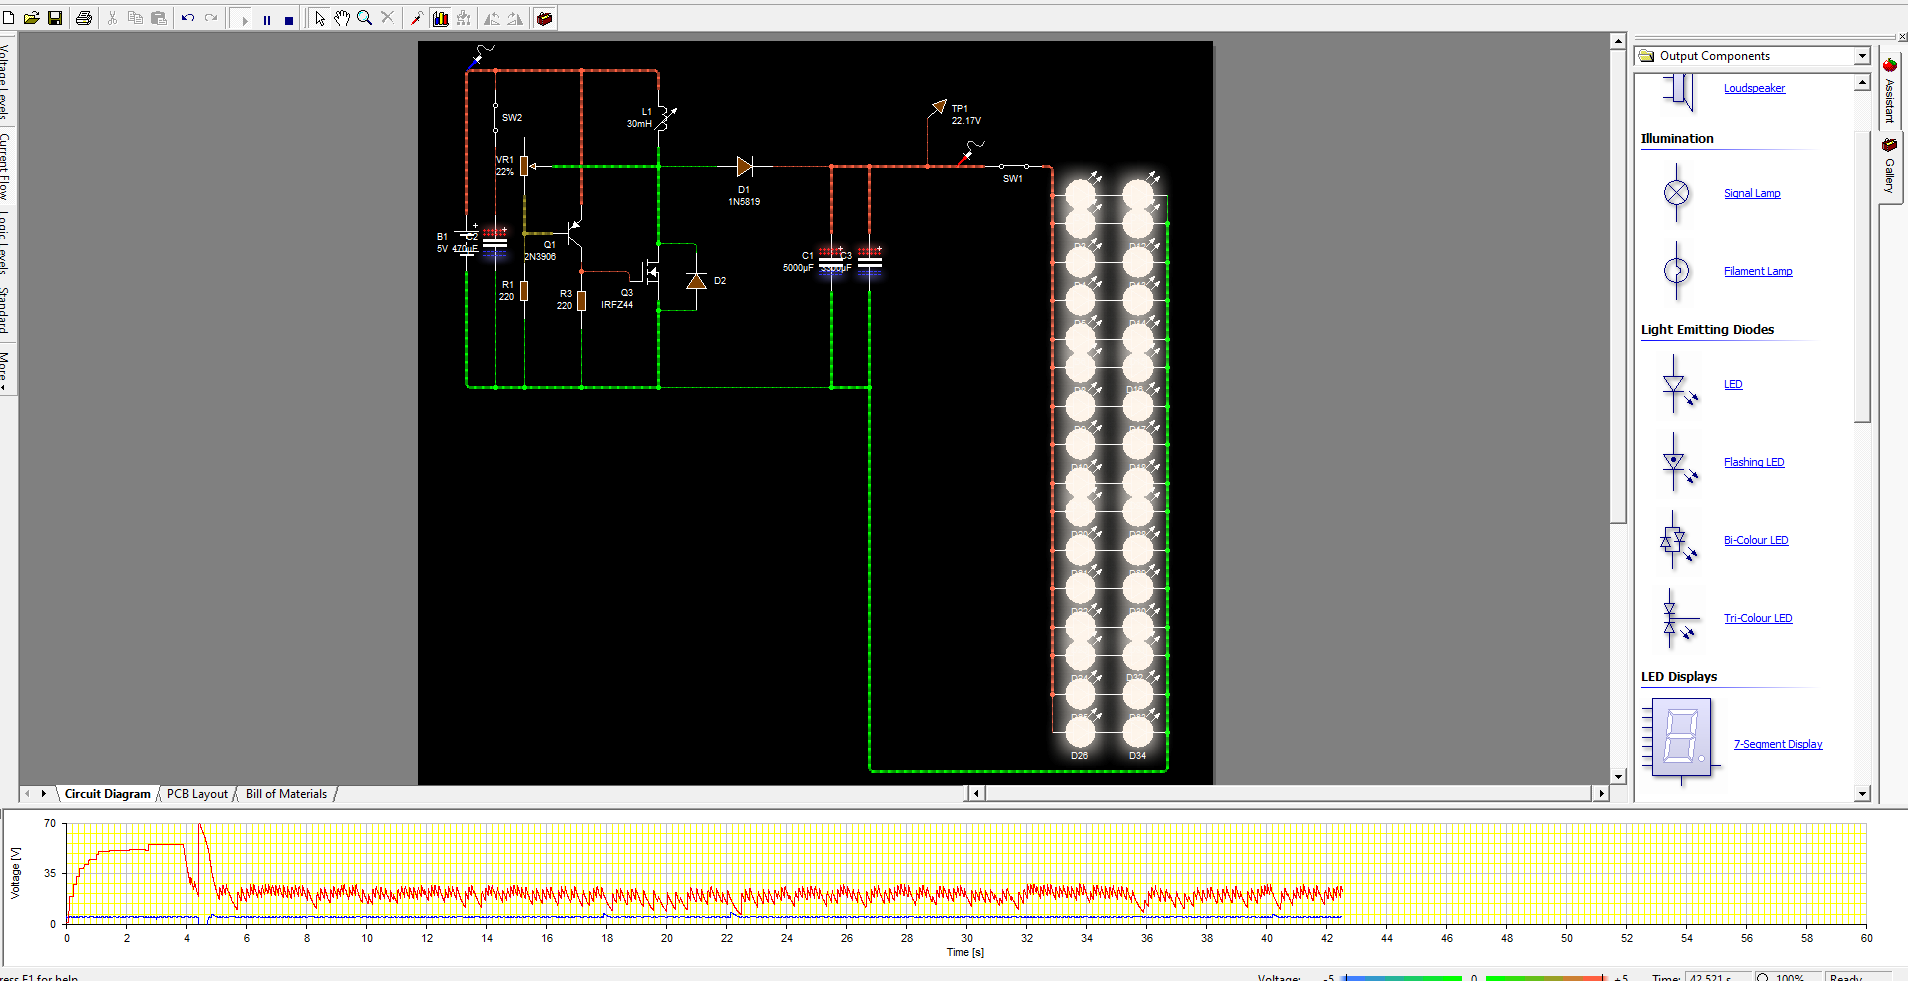The image size is (1908, 981).
Task: Pick the Signal Lamp symbol icon
Action: (x=1677, y=193)
